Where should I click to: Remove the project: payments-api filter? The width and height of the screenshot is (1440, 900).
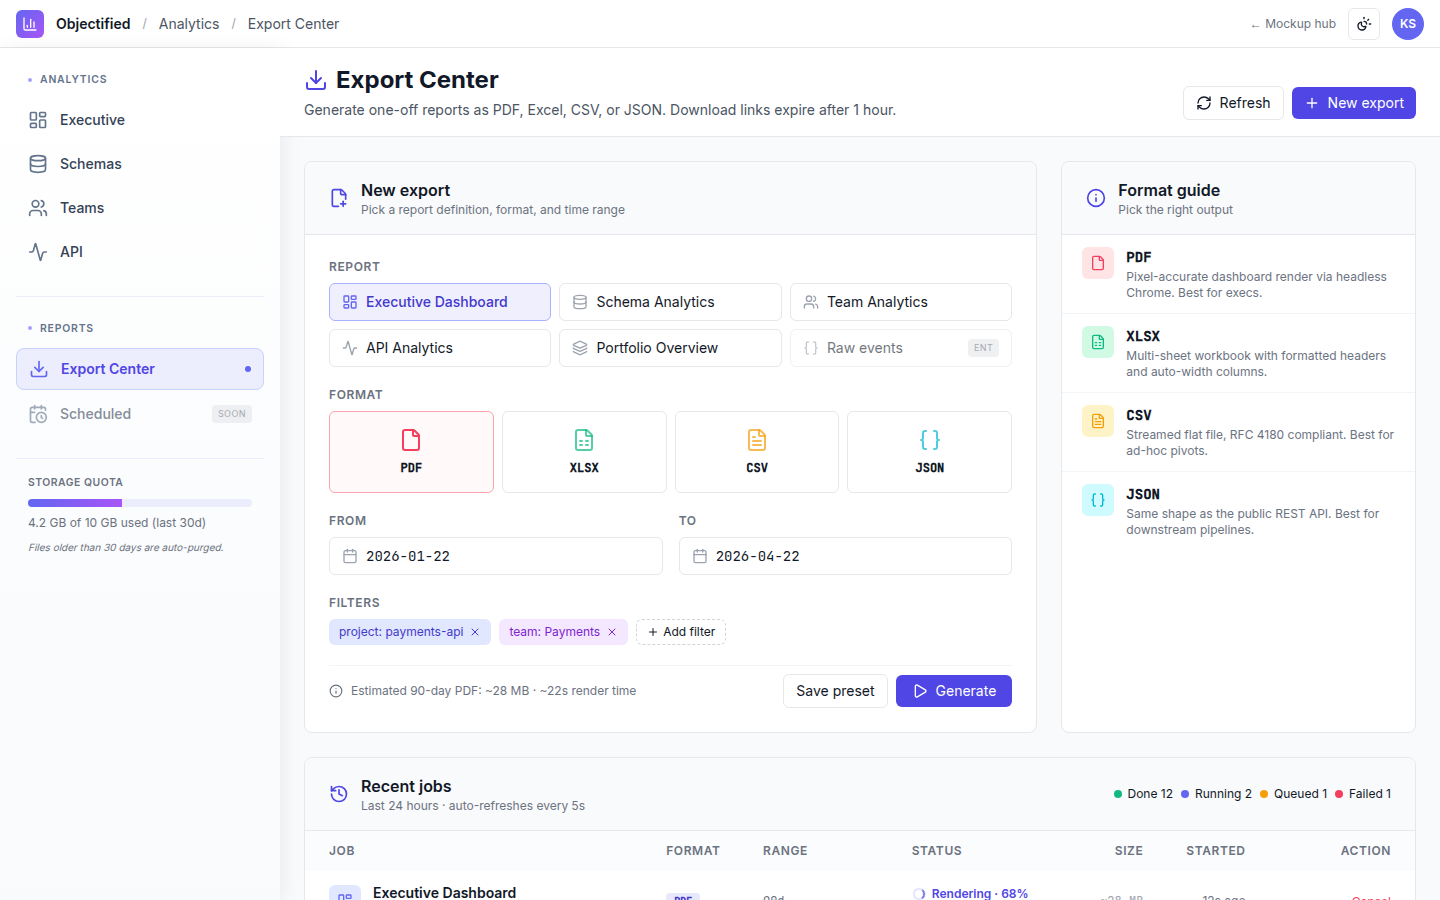coord(475,632)
